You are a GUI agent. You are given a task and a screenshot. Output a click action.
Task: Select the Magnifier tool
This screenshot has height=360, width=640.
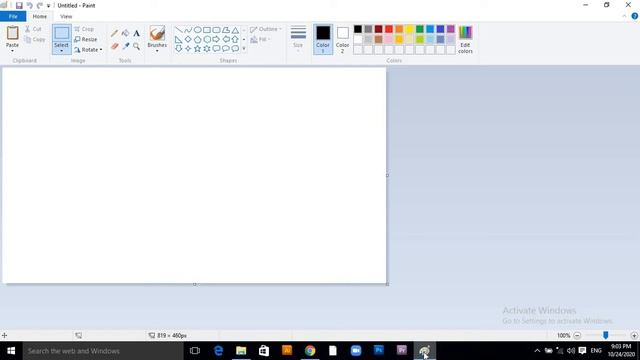pyautogui.click(x=136, y=47)
